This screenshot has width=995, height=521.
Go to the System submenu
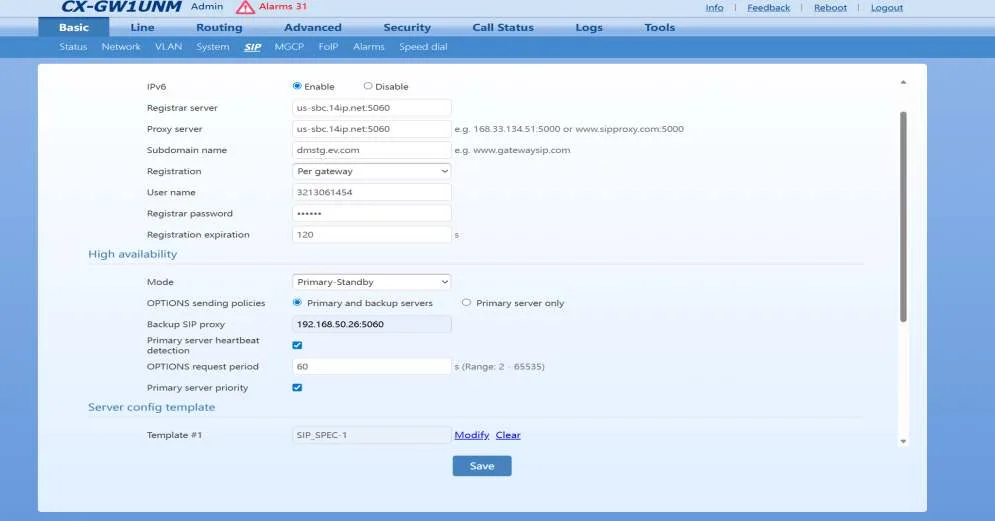[213, 47]
